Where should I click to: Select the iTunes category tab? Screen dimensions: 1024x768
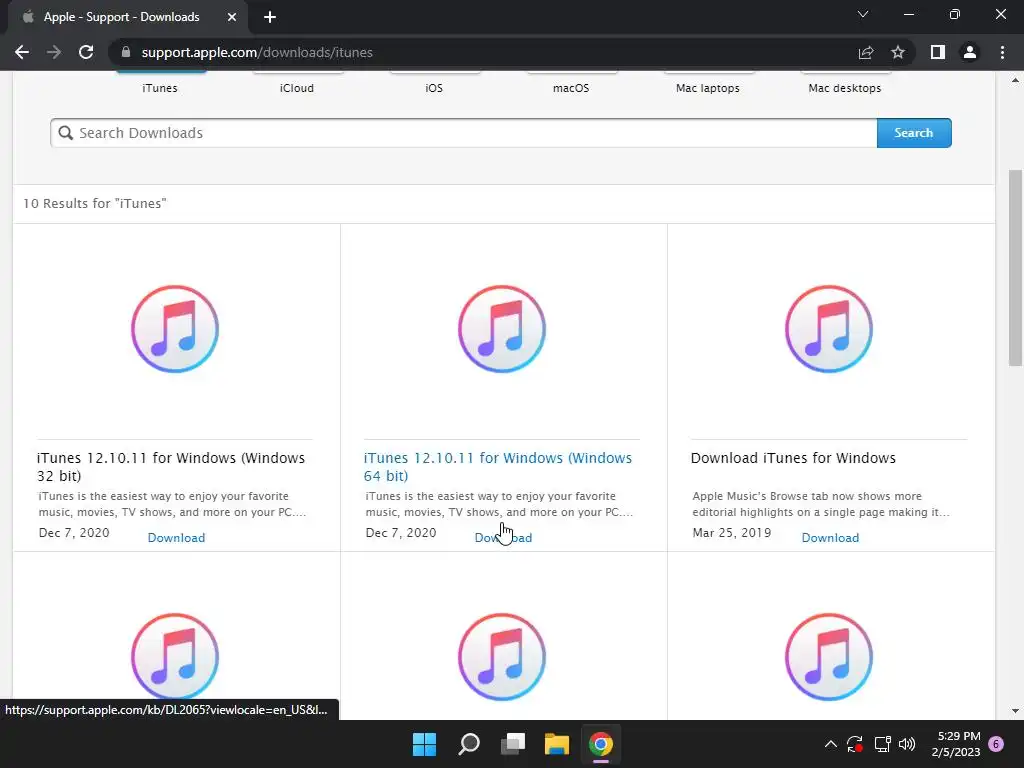pyautogui.click(x=160, y=88)
